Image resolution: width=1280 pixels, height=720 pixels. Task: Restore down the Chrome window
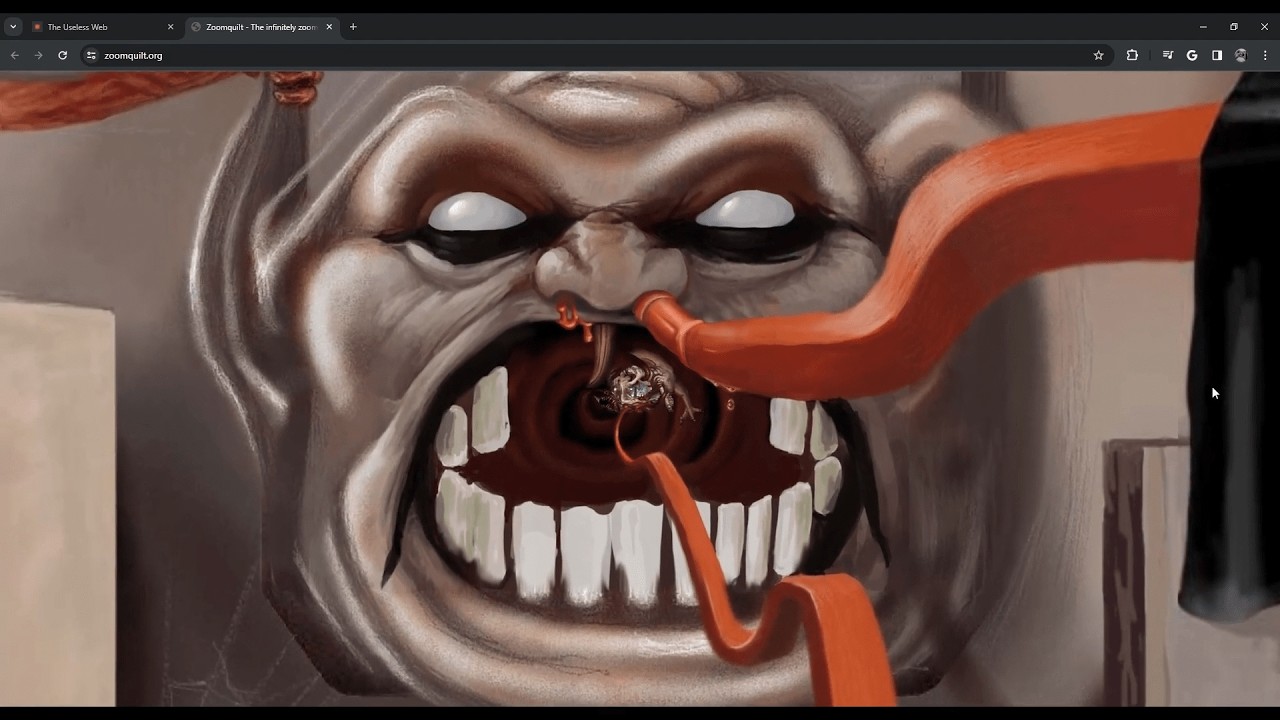pos(1234,27)
